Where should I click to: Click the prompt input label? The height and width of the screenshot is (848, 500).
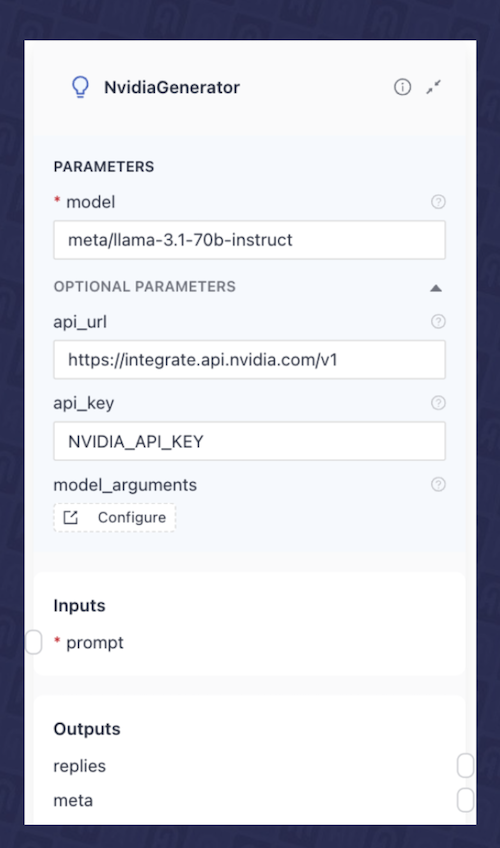tap(95, 642)
